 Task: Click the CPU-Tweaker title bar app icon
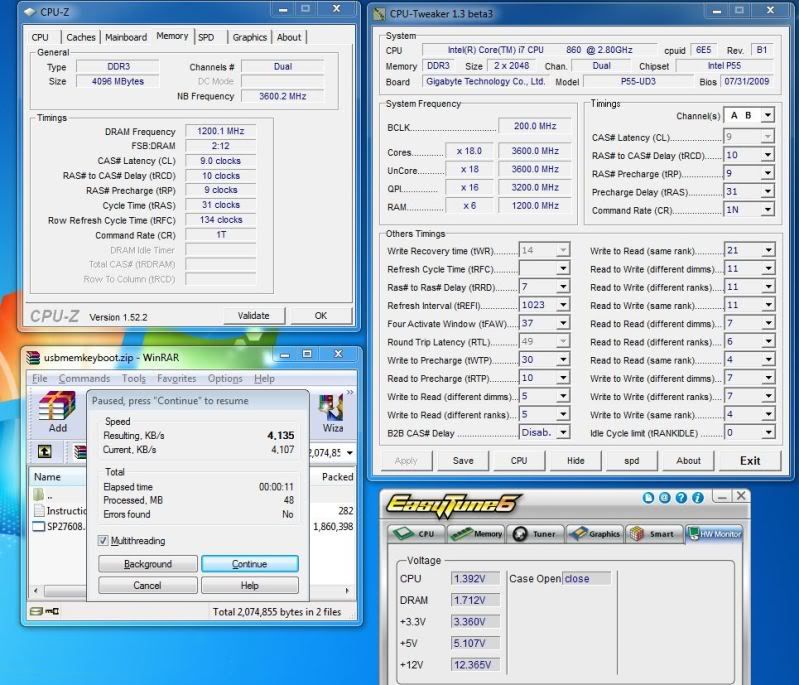click(x=379, y=14)
